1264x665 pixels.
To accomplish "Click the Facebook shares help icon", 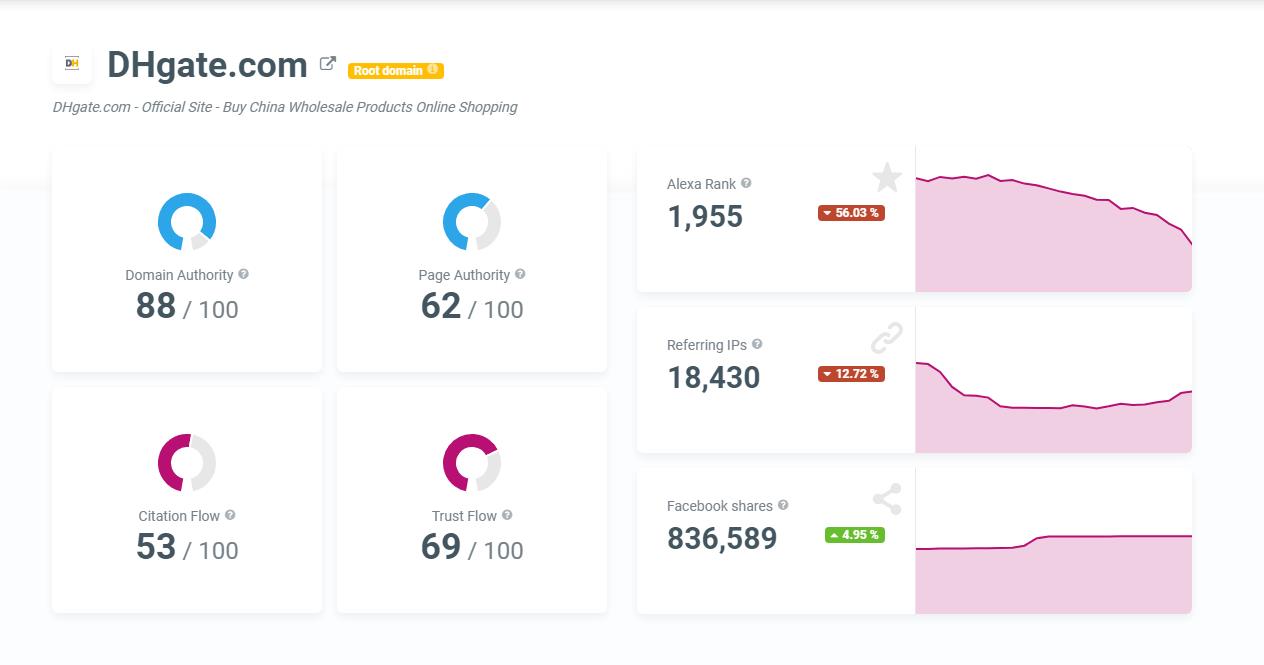I will click(783, 505).
